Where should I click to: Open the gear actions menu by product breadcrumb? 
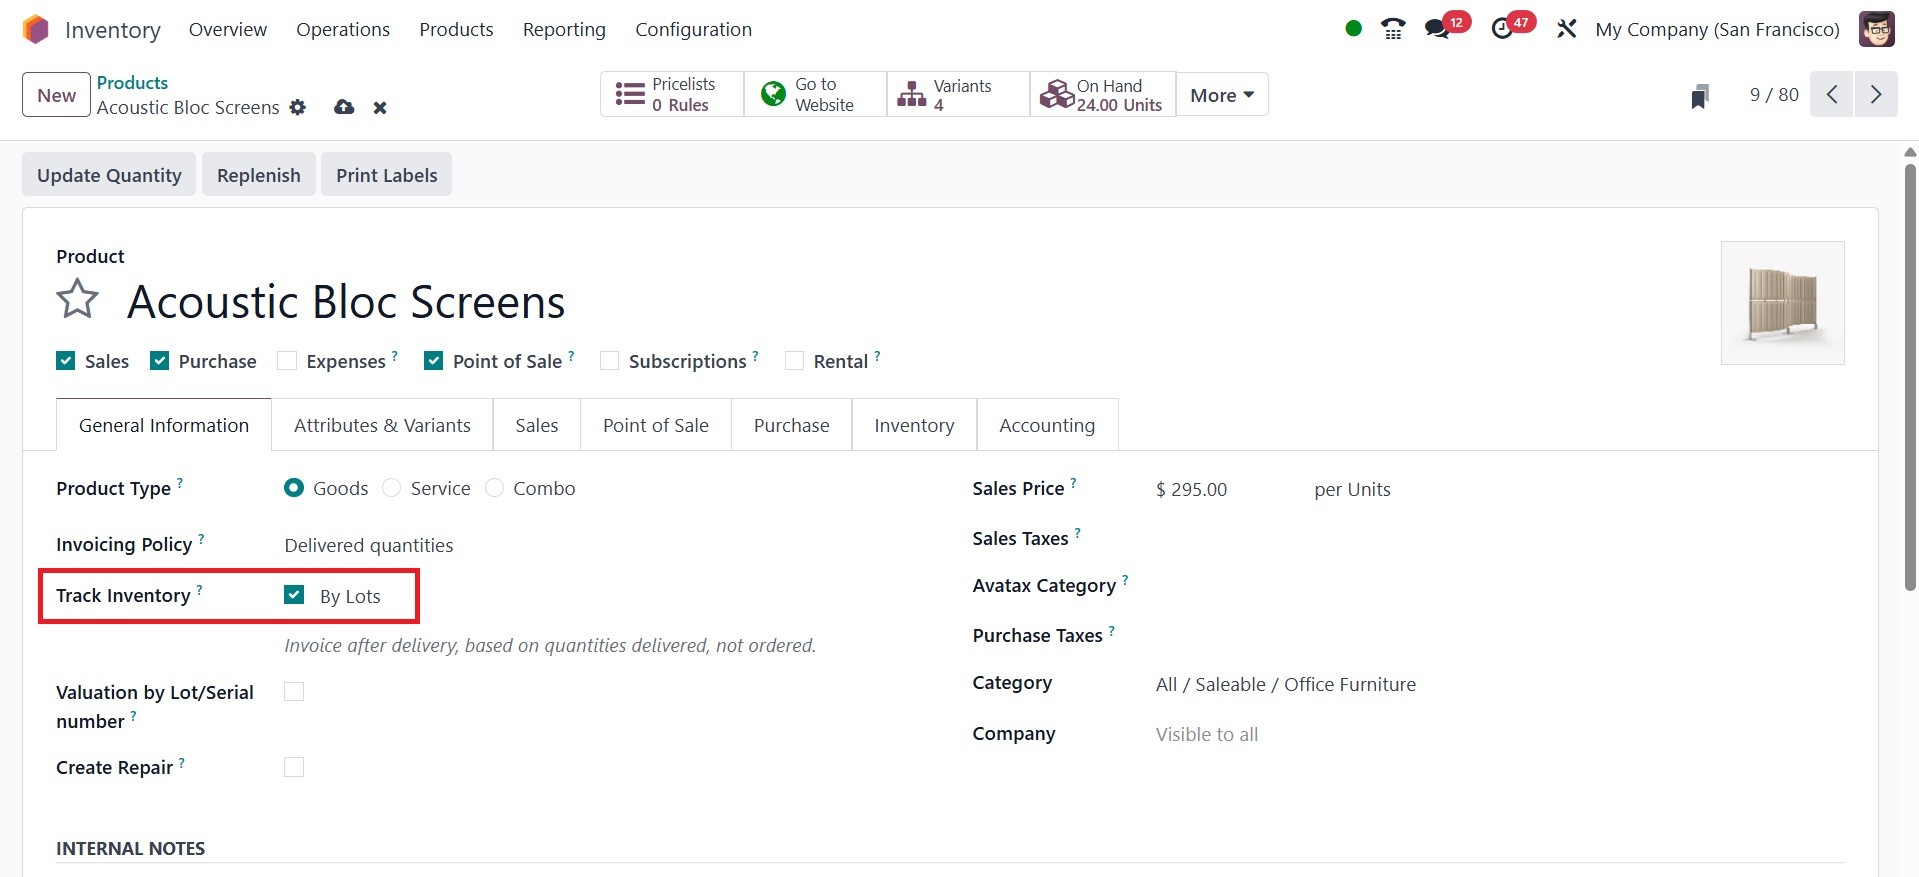298,107
